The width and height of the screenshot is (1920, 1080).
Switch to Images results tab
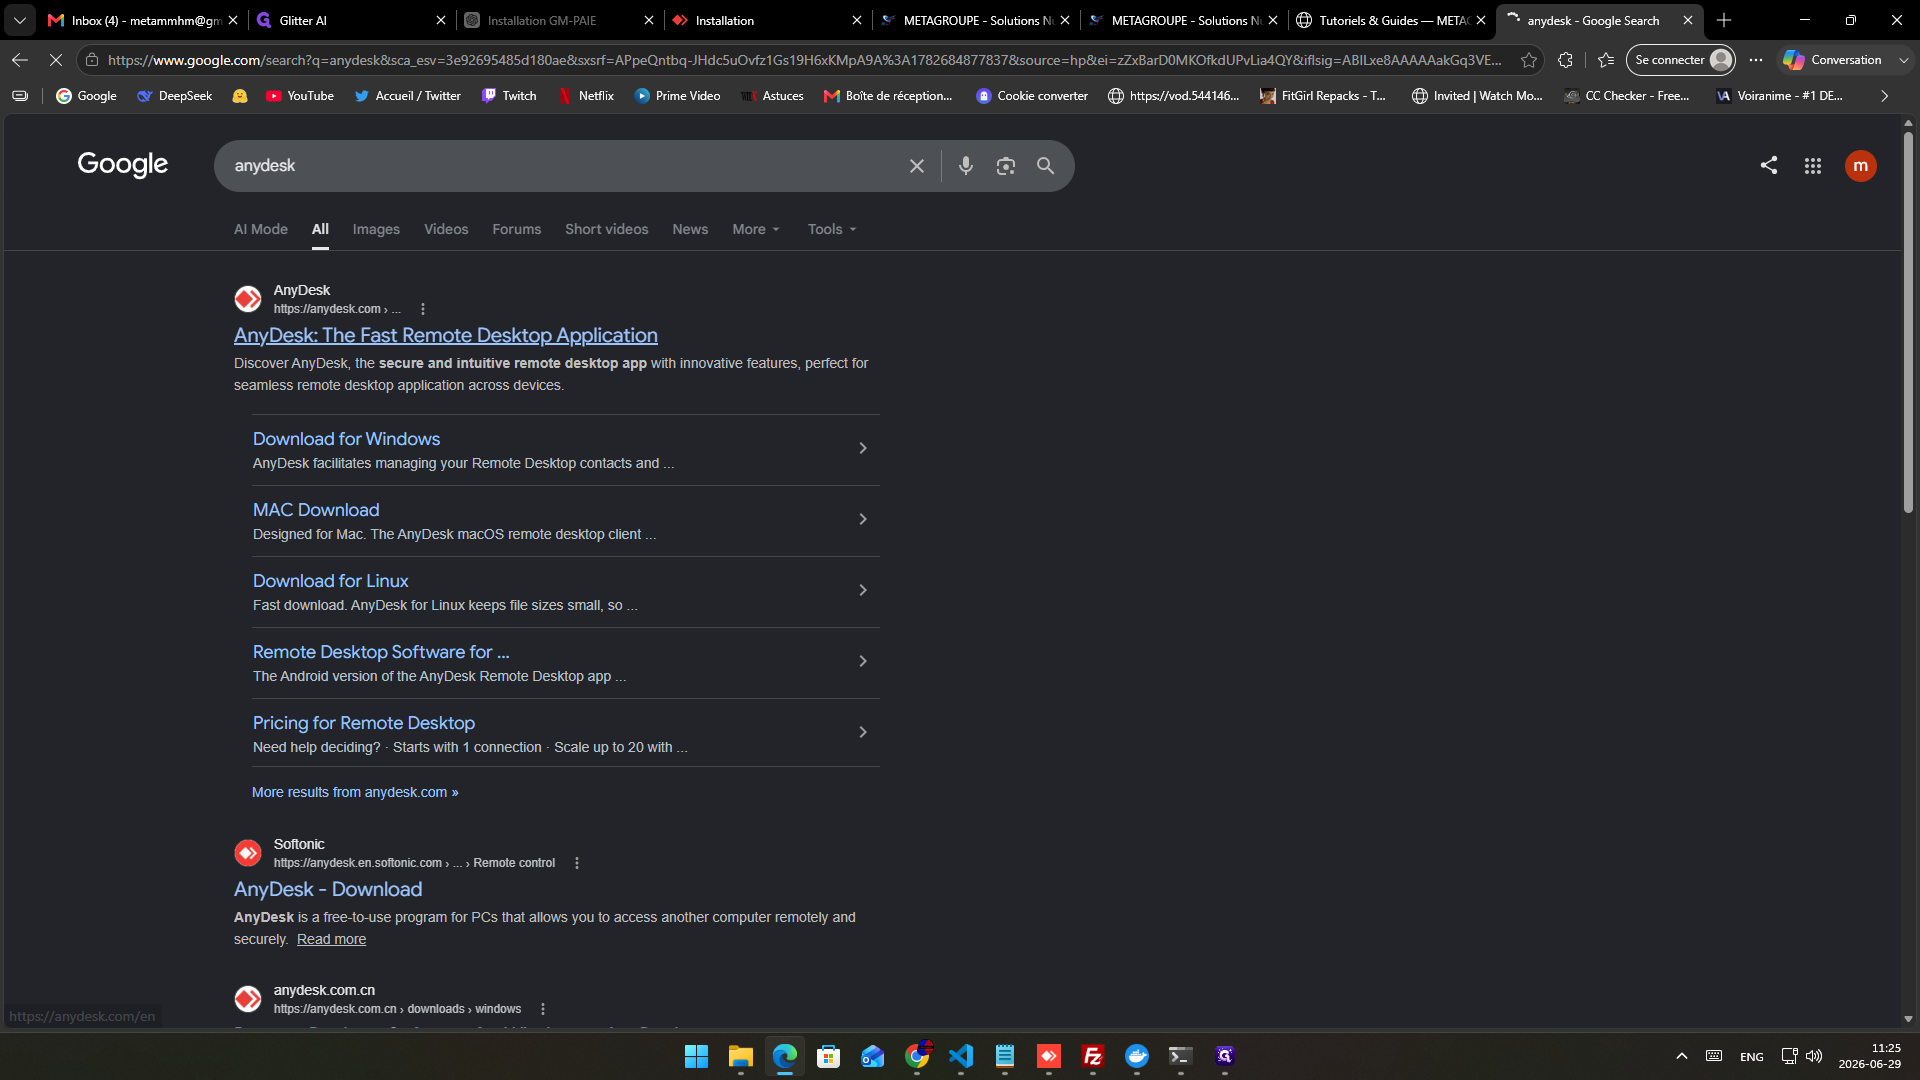(x=376, y=229)
